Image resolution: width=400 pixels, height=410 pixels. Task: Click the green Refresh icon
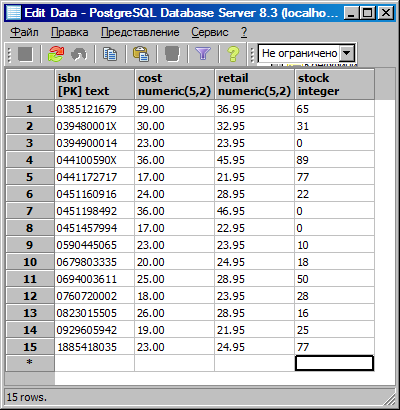pos(56,54)
